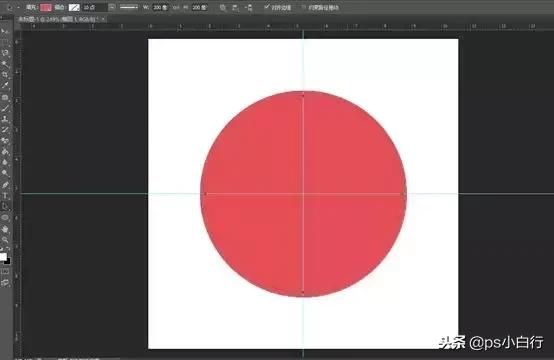Select the Lasso tool
This screenshot has width=554, height=360.
click(5, 53)
